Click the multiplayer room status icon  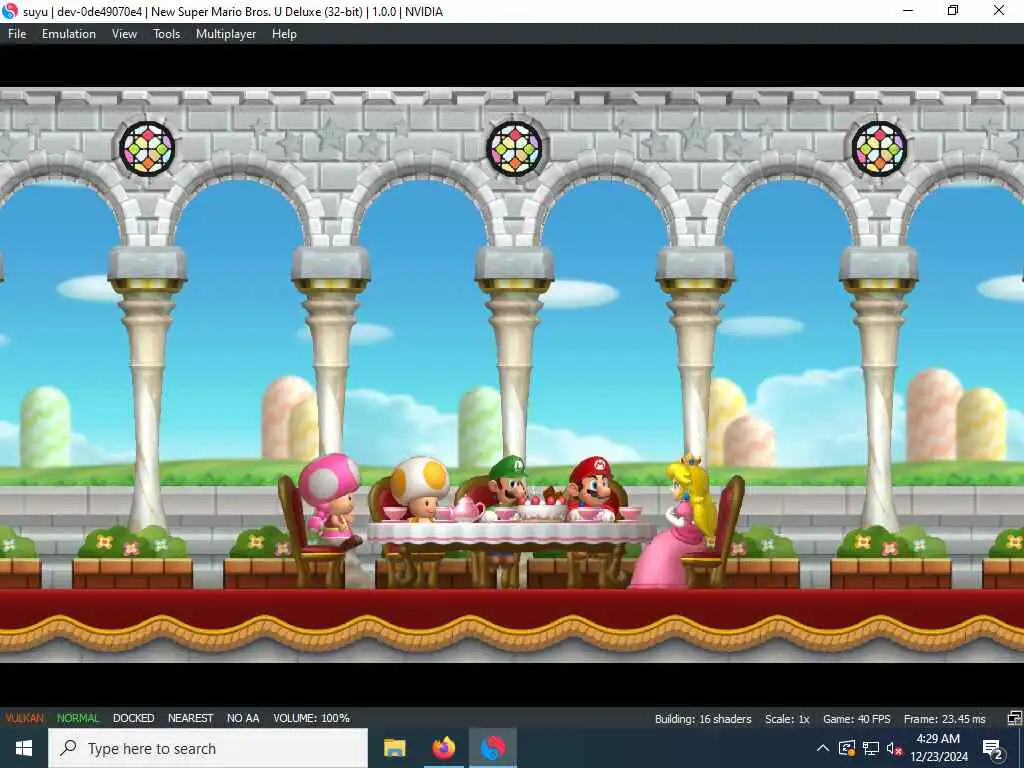(1014, 718)
